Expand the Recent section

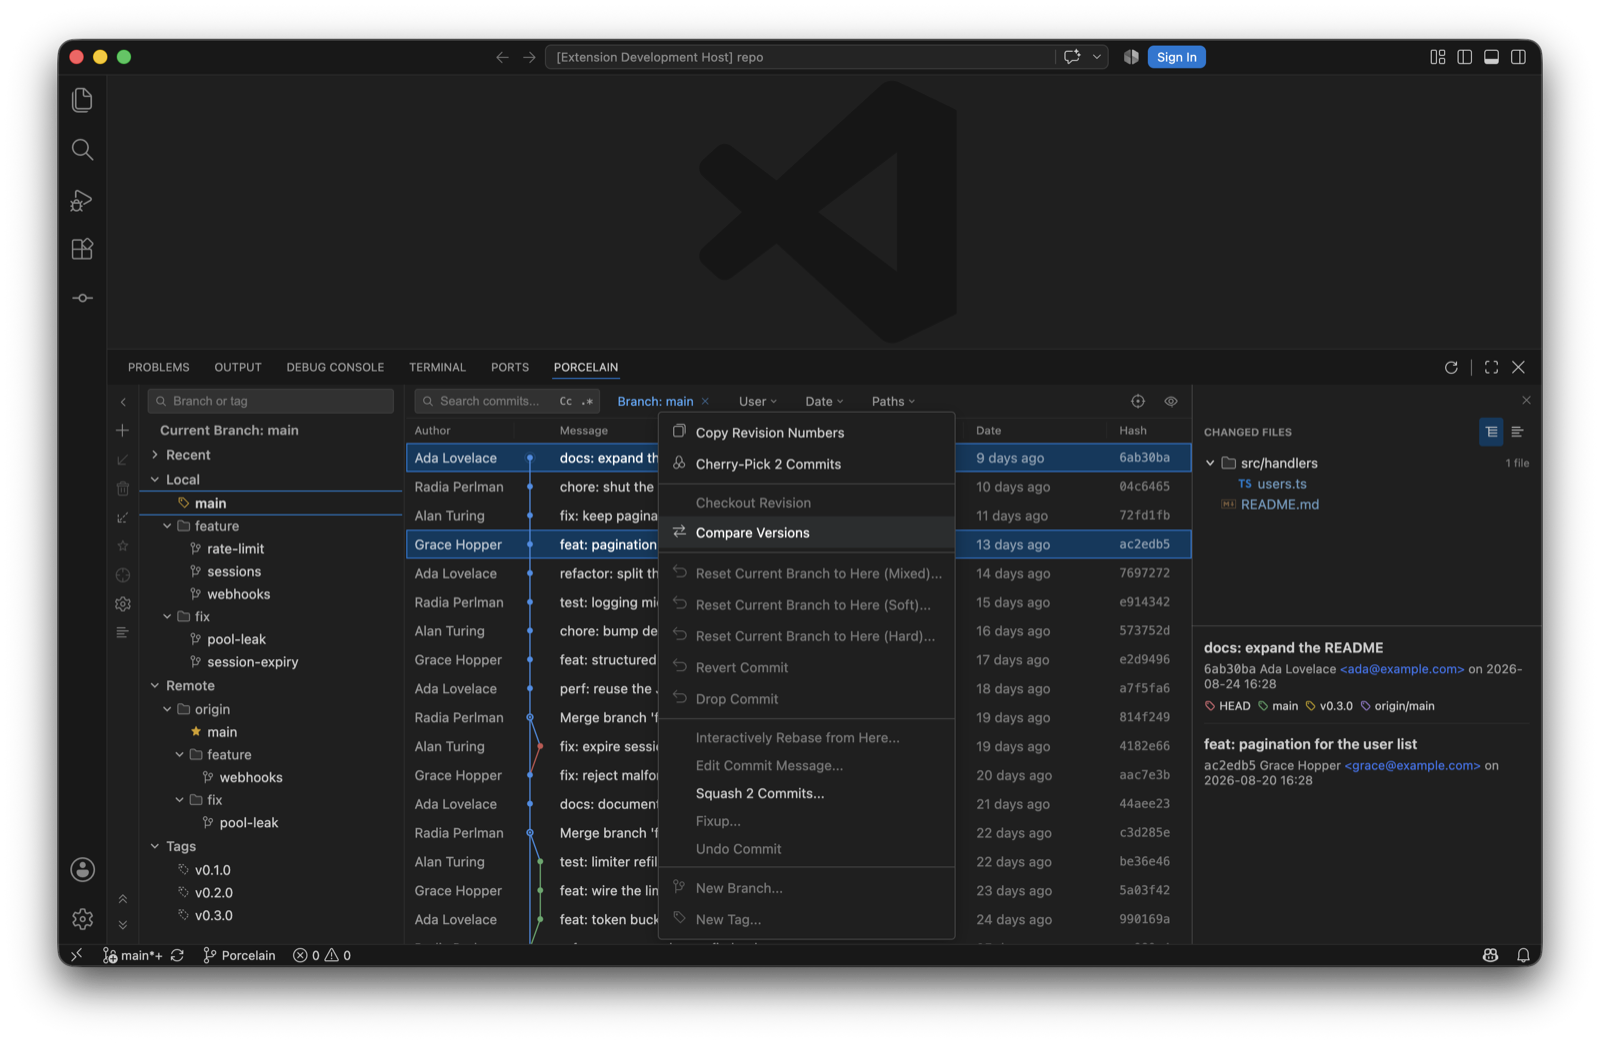coord(155,455)
